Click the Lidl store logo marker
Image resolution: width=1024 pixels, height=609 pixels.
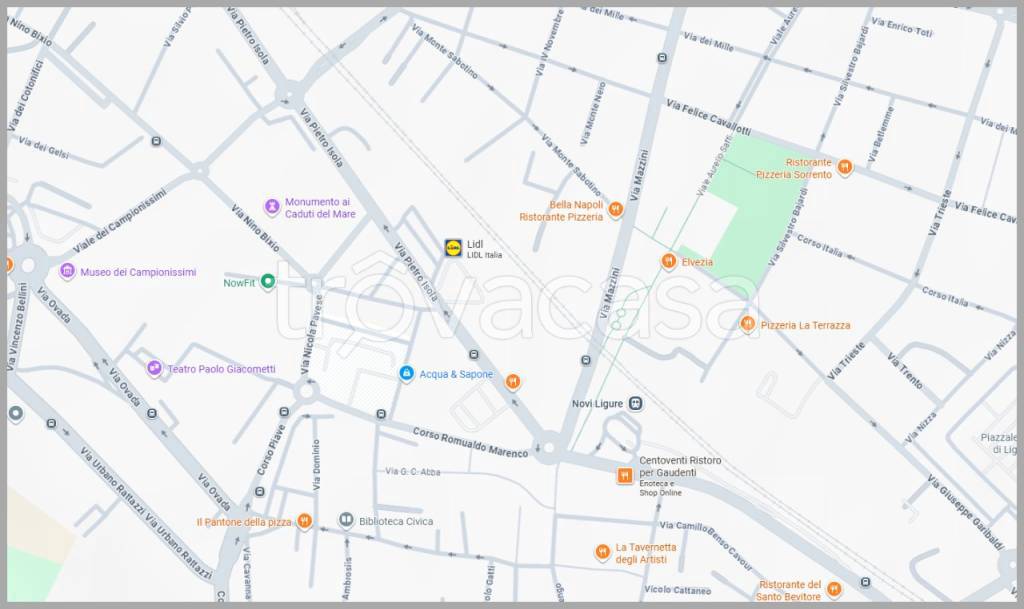pos(453,247)
